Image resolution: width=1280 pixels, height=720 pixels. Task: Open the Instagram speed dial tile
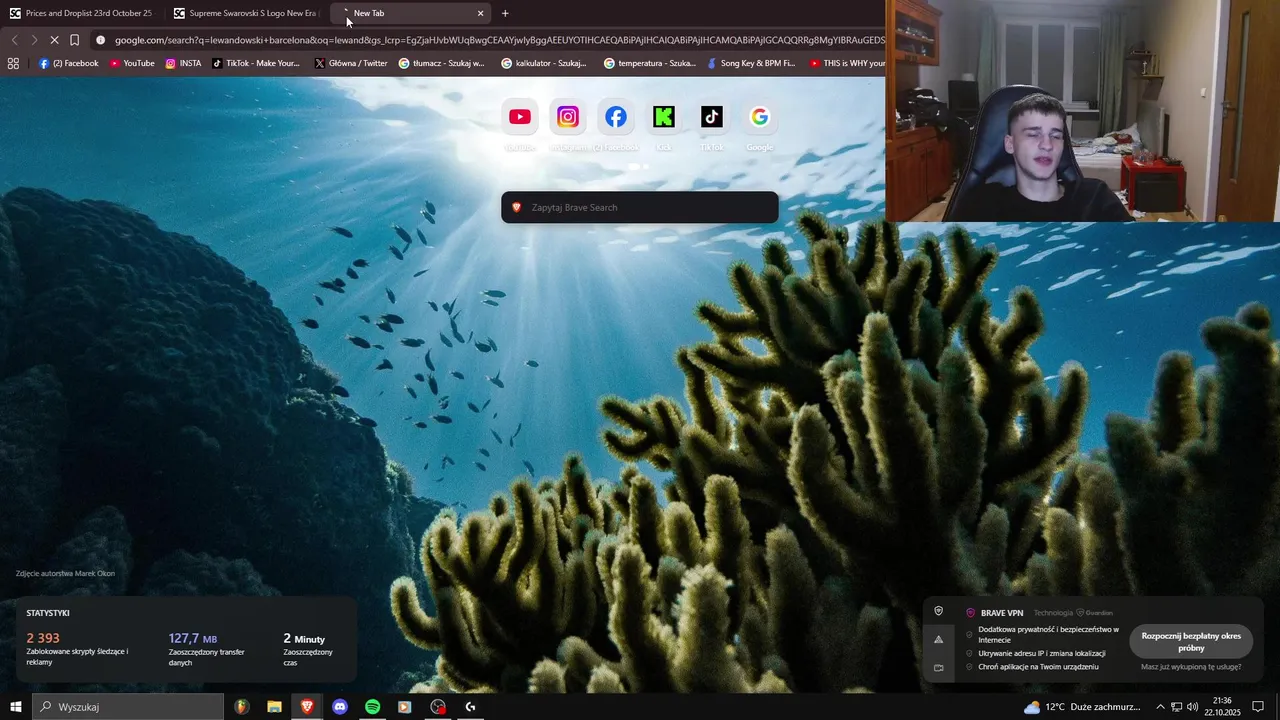[568, 117]
